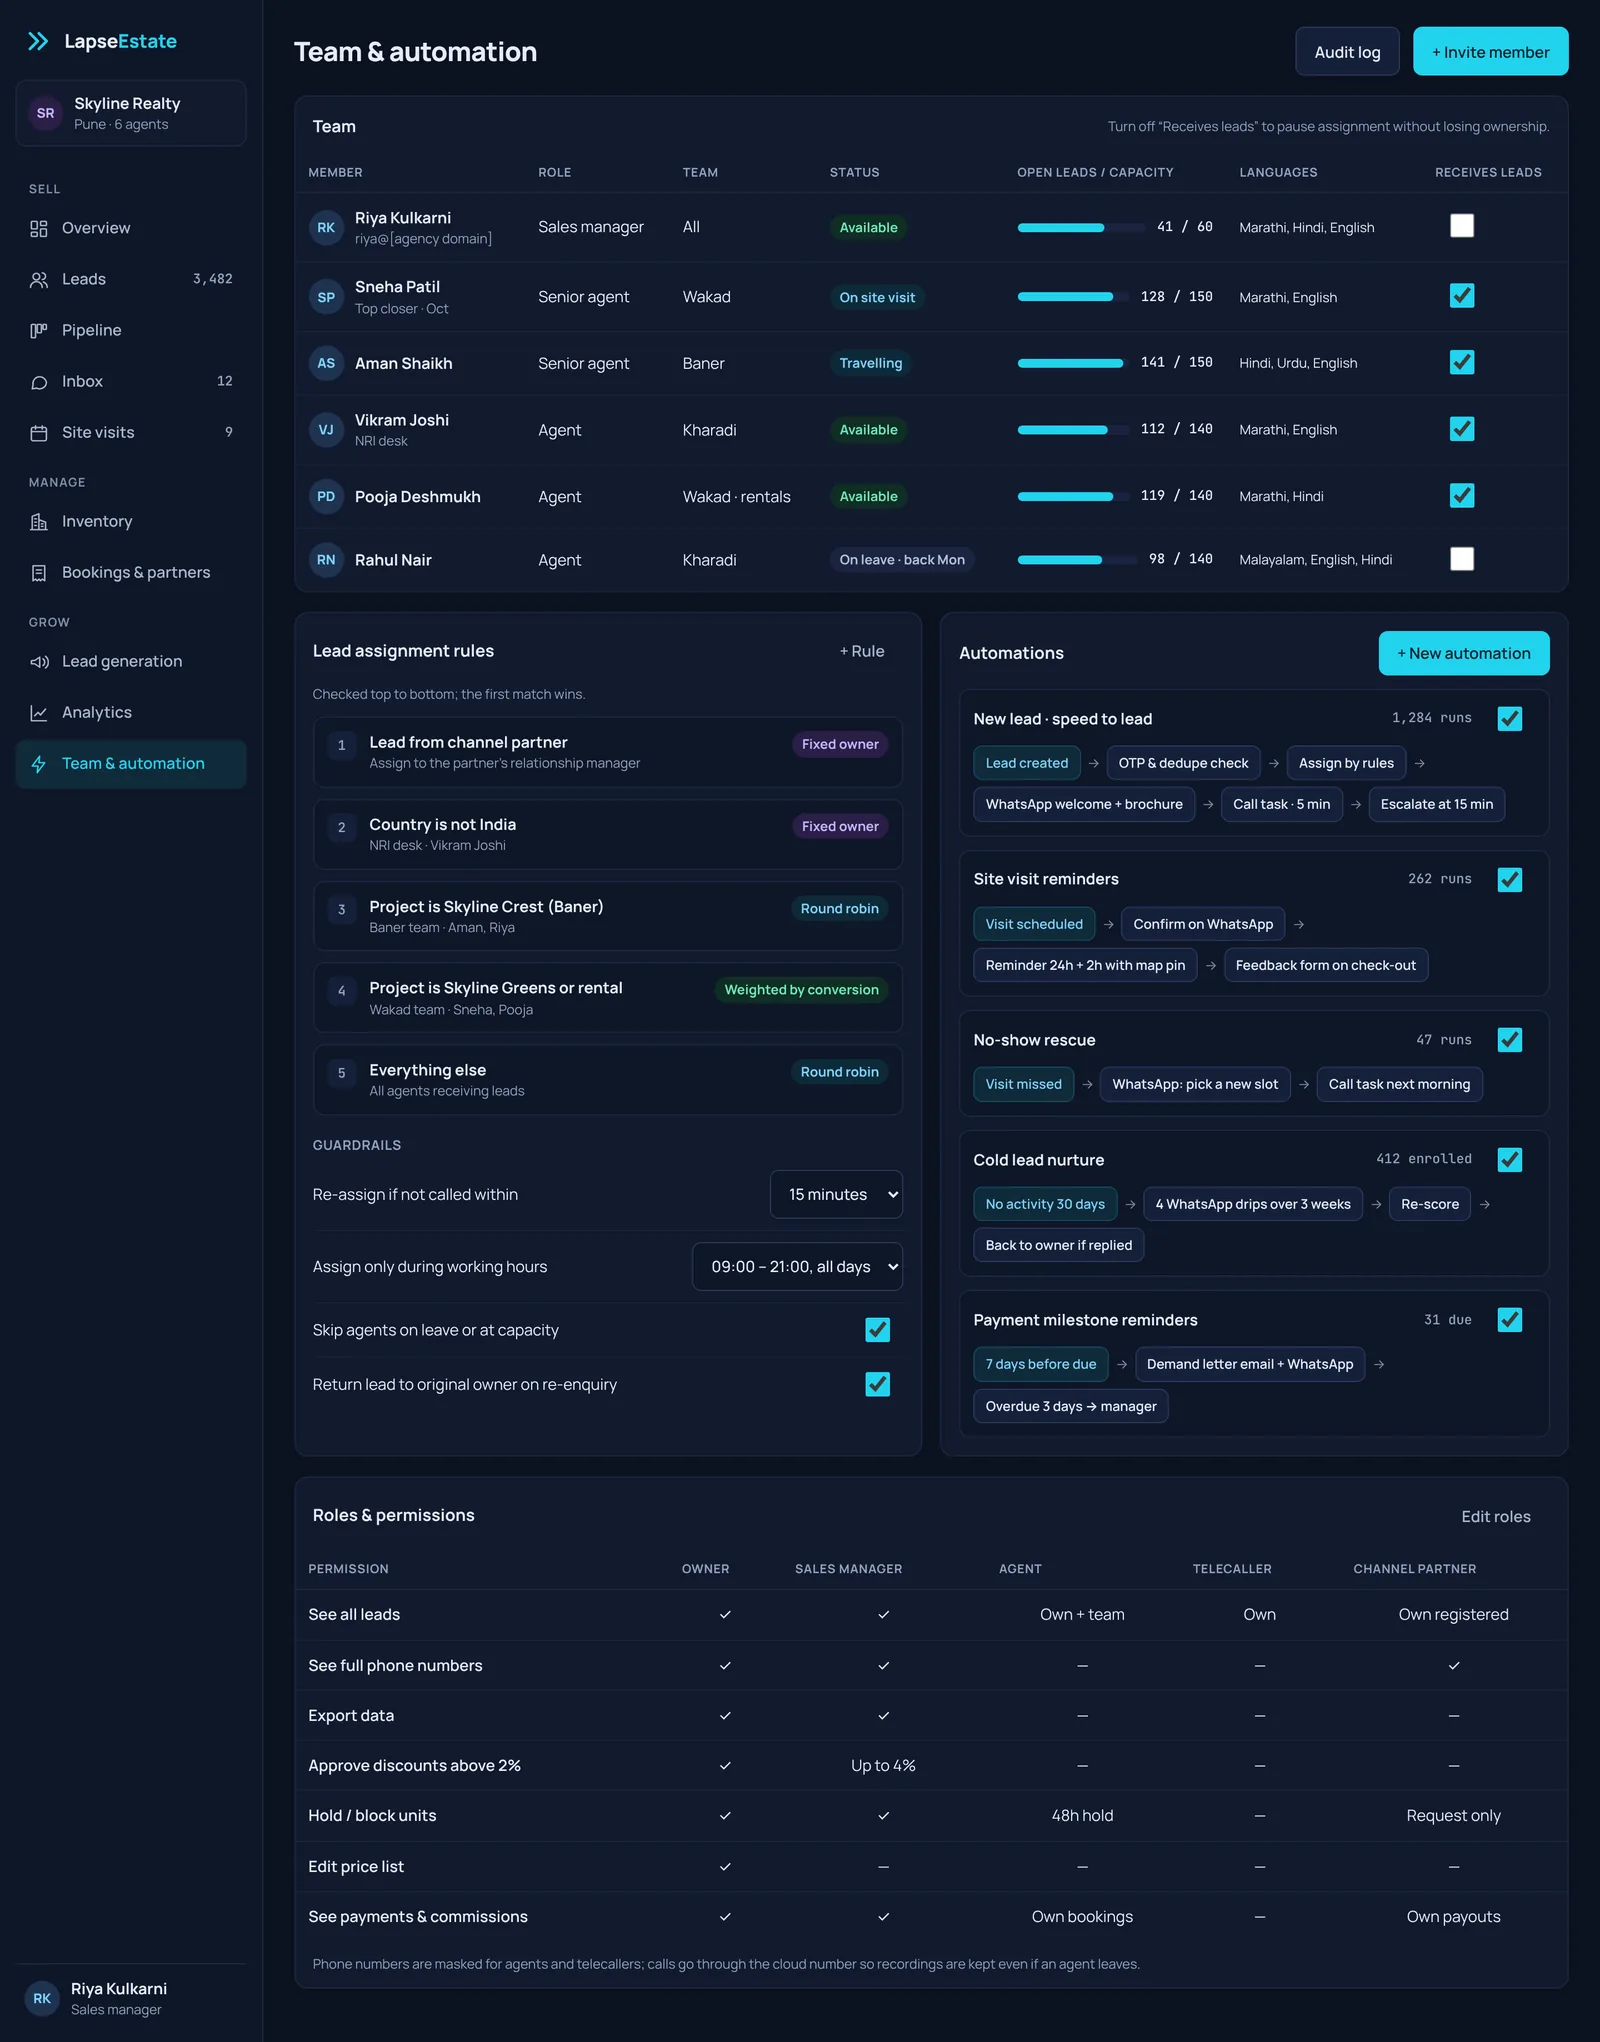Image resolution: width=1600 pixels, height=2042 pixels.
Task: Click Aman Shaikh's AS avatar
Action: click(326, 363)
